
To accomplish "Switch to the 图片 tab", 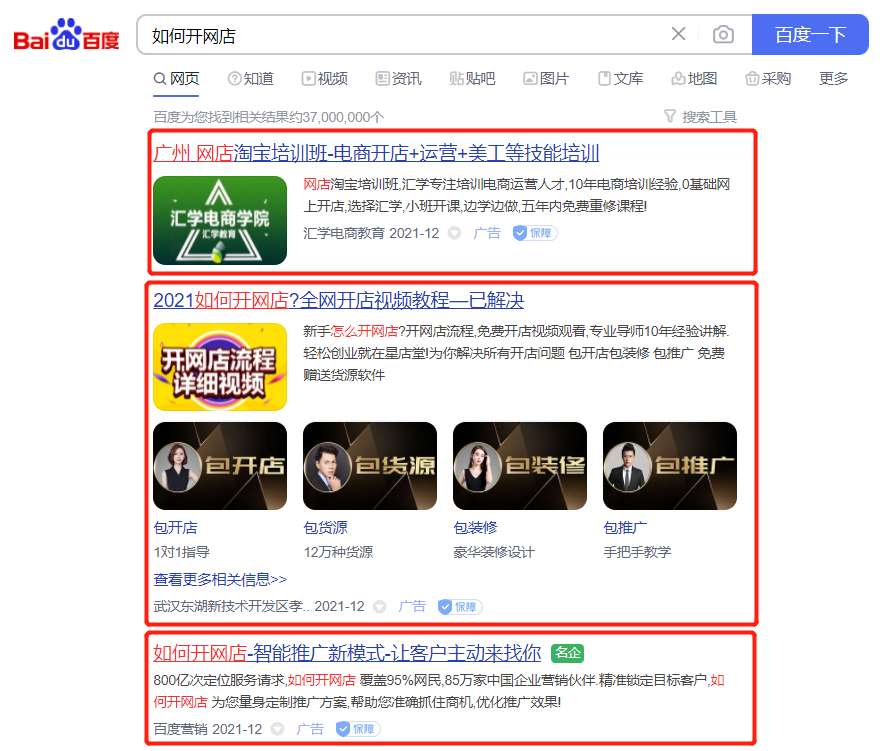I will (x=546, y=79).
